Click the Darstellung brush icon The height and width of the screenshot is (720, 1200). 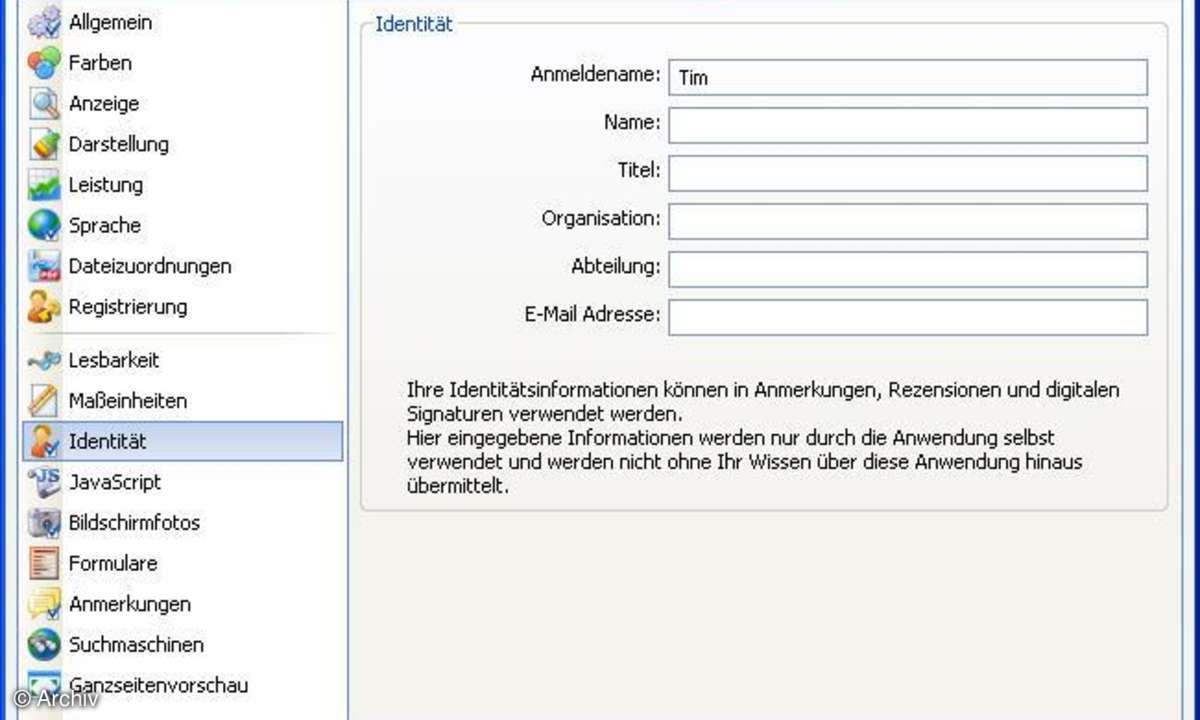(x=44, y=144)
